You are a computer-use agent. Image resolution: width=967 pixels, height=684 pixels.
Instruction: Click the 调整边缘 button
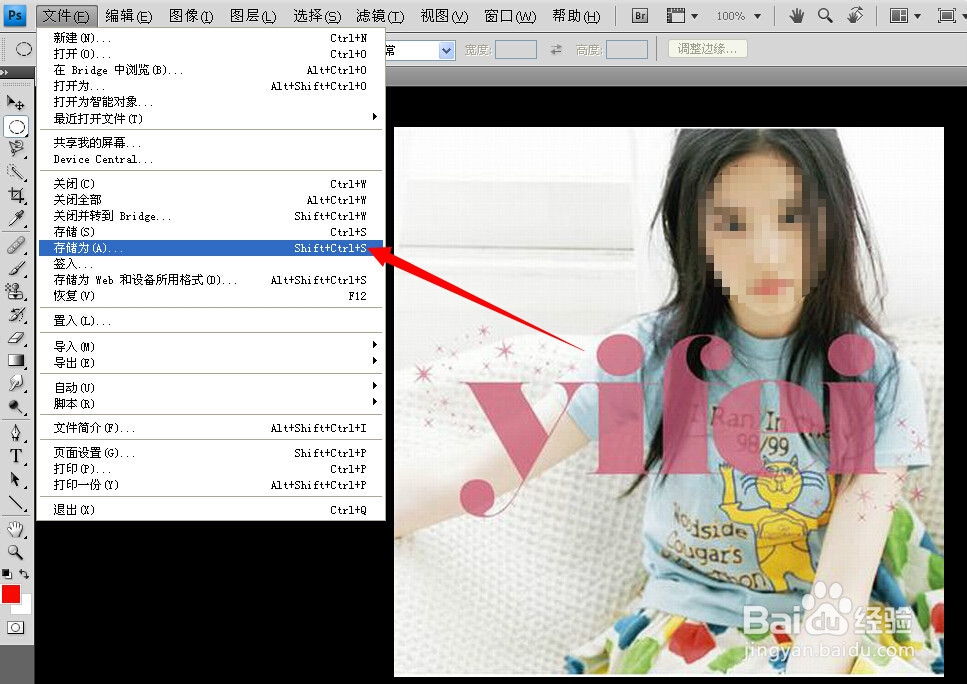(x=707, y=49)
